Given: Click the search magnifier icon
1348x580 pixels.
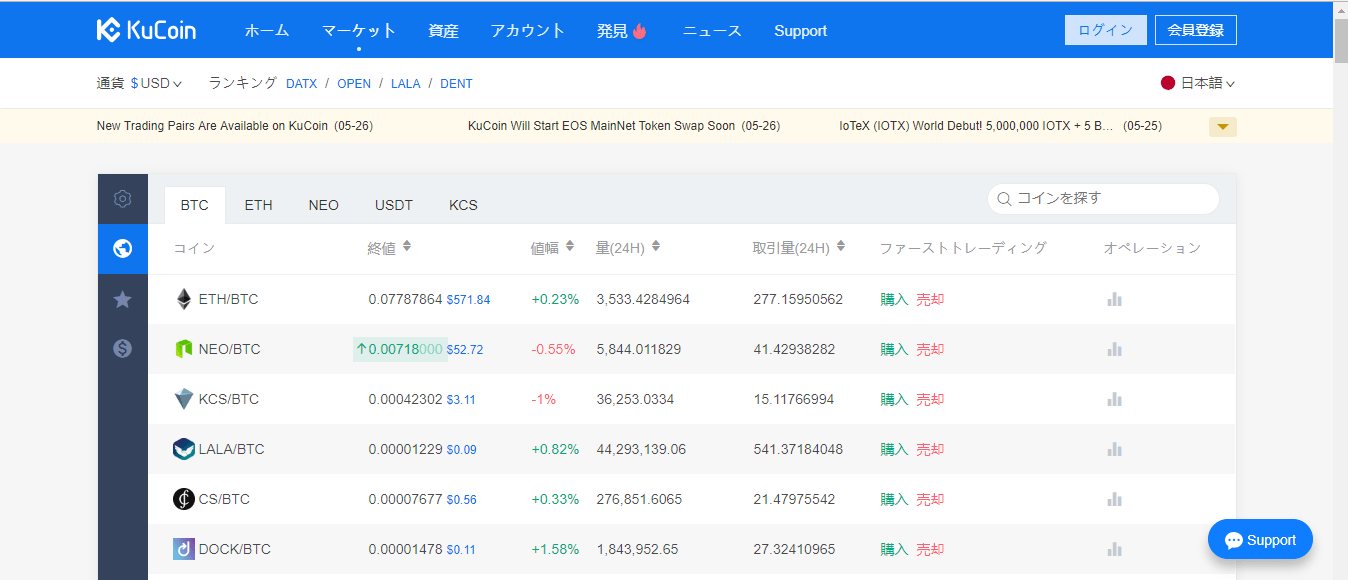Looking at the screenshot, I should coord(1004,199).
